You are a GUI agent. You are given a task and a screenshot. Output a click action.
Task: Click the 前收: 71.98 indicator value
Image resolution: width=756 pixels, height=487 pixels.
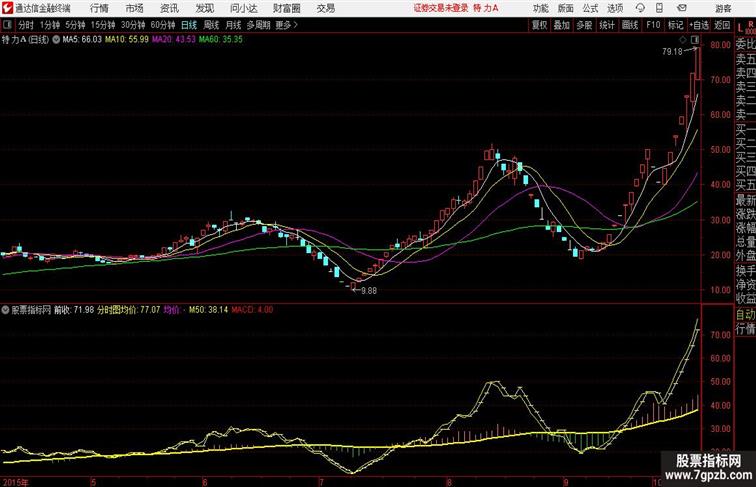74,310
